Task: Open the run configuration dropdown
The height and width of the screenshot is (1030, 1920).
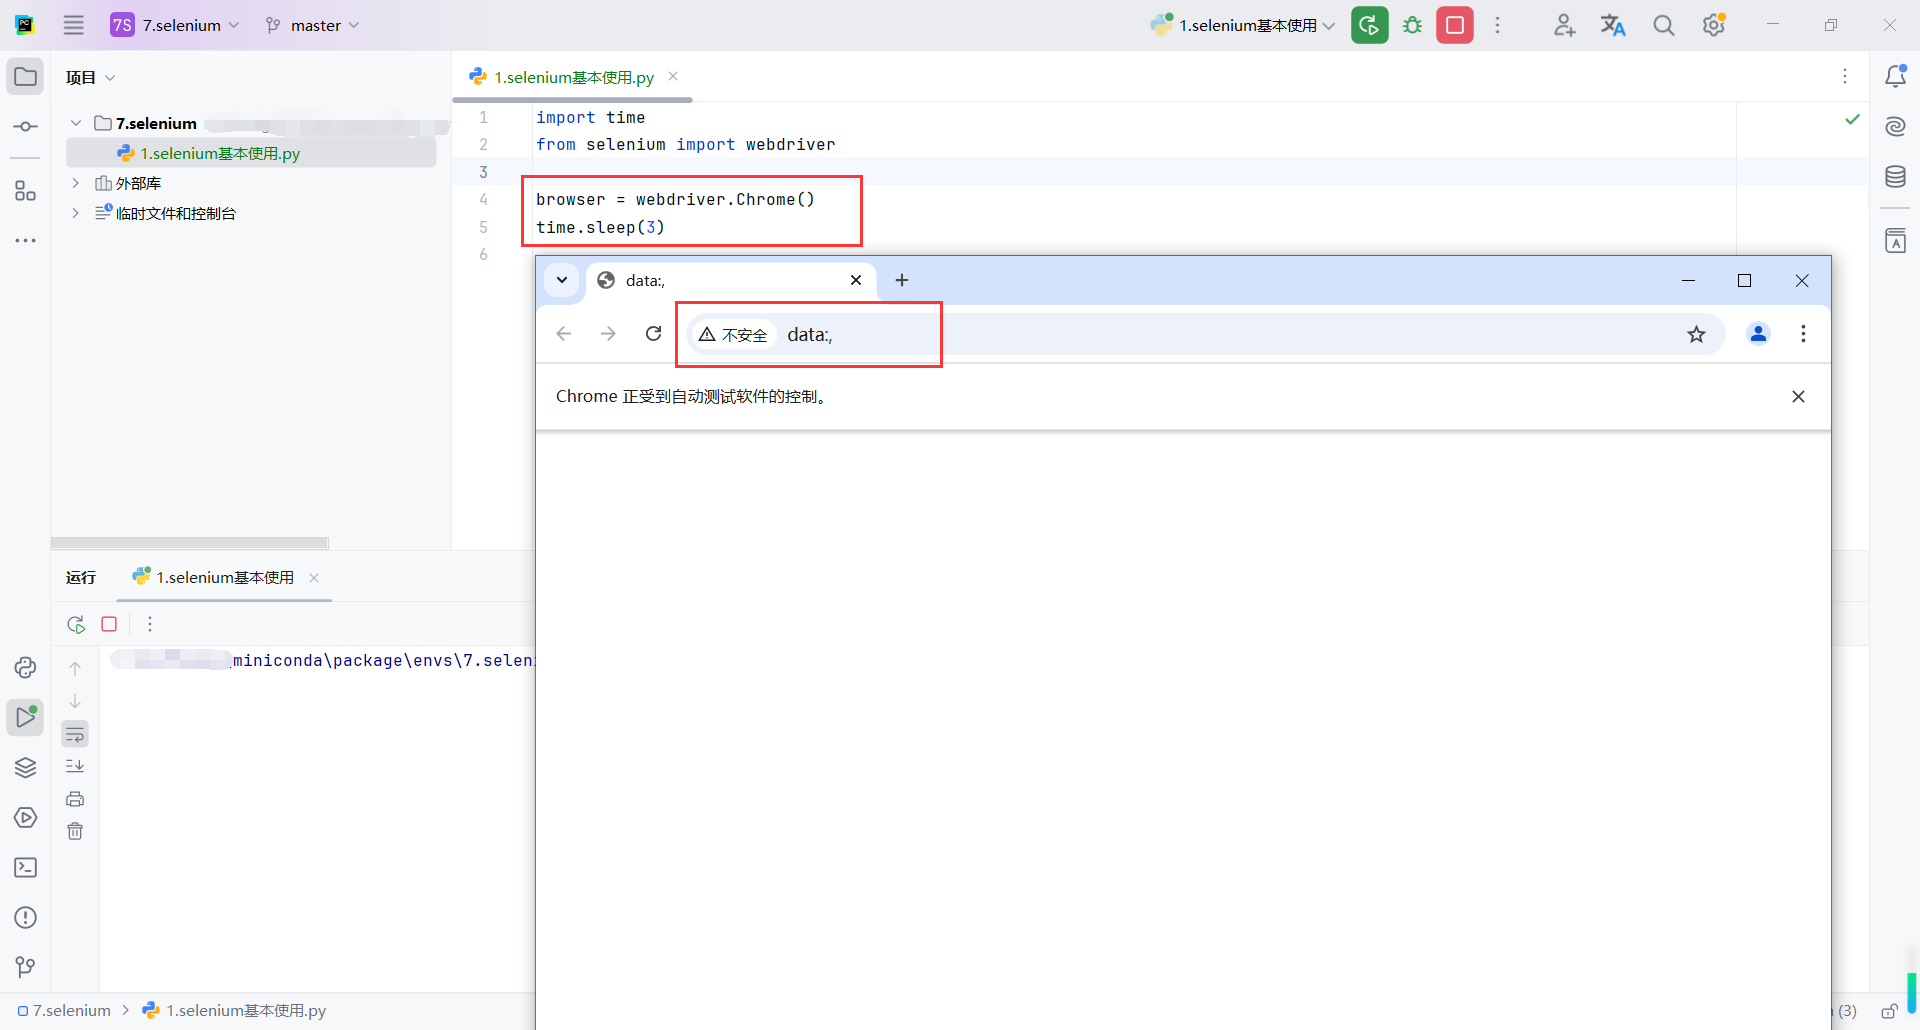Action: 1243,25
